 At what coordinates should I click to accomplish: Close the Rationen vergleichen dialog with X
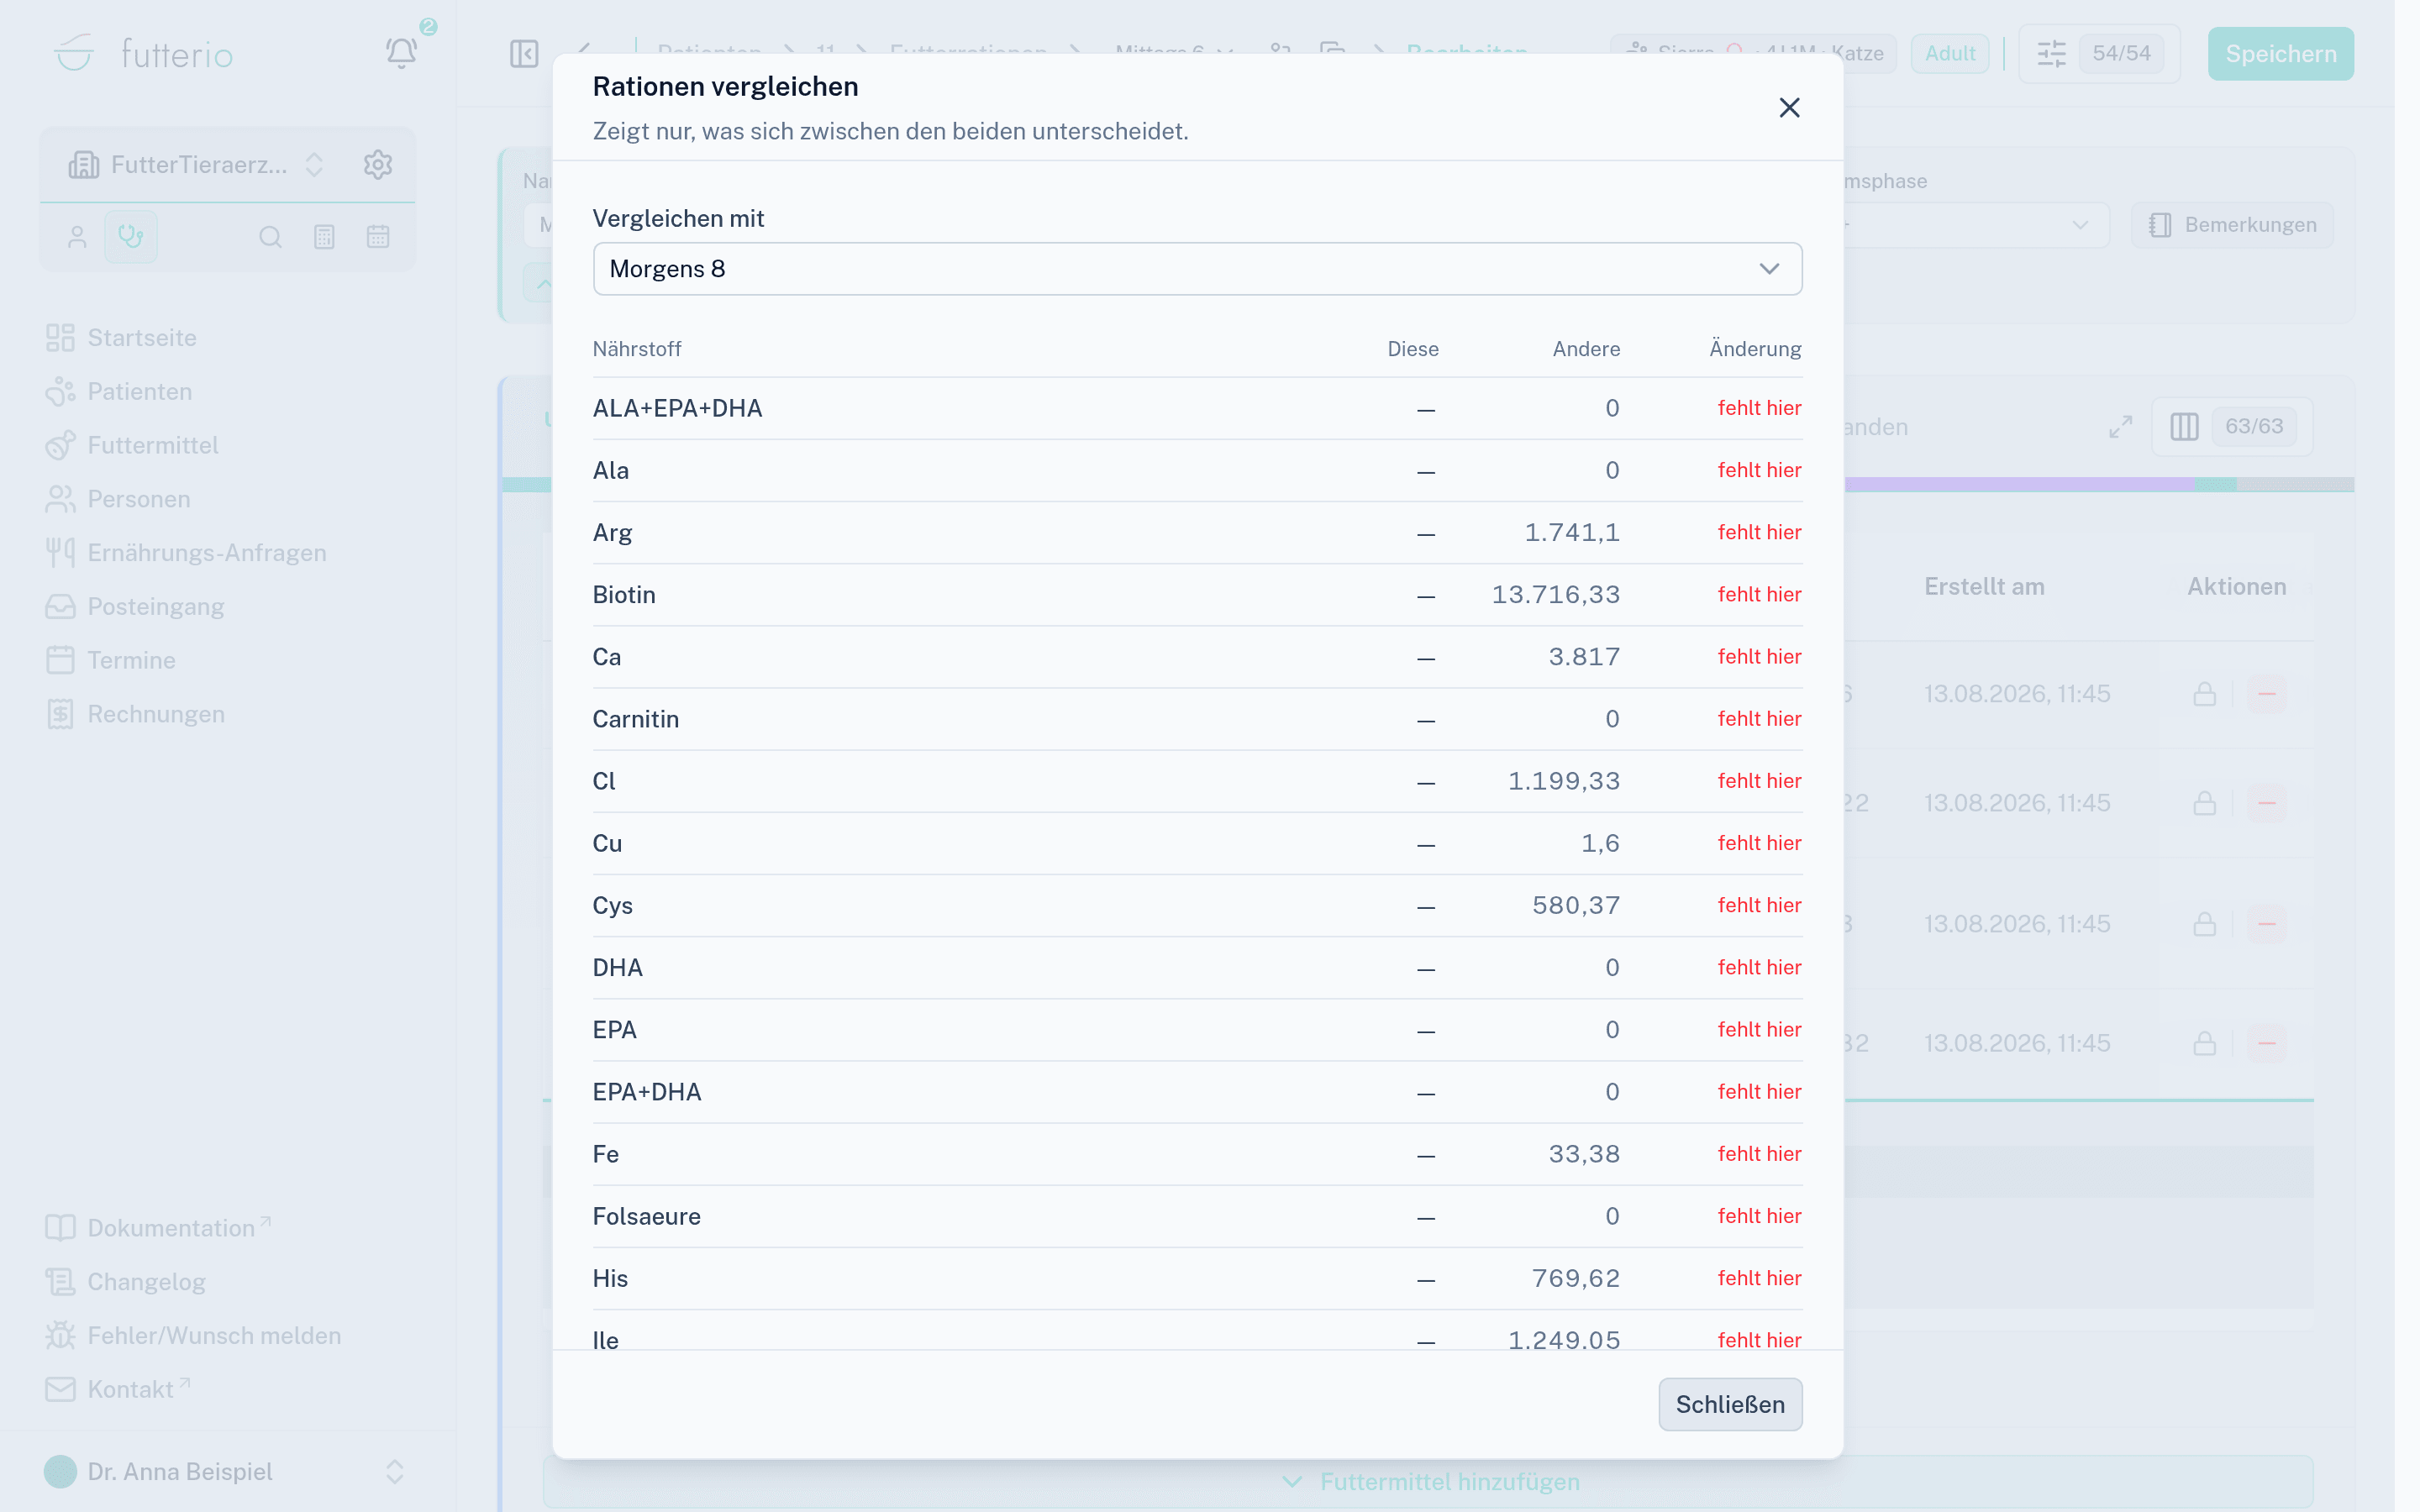tap(1789, 108)
